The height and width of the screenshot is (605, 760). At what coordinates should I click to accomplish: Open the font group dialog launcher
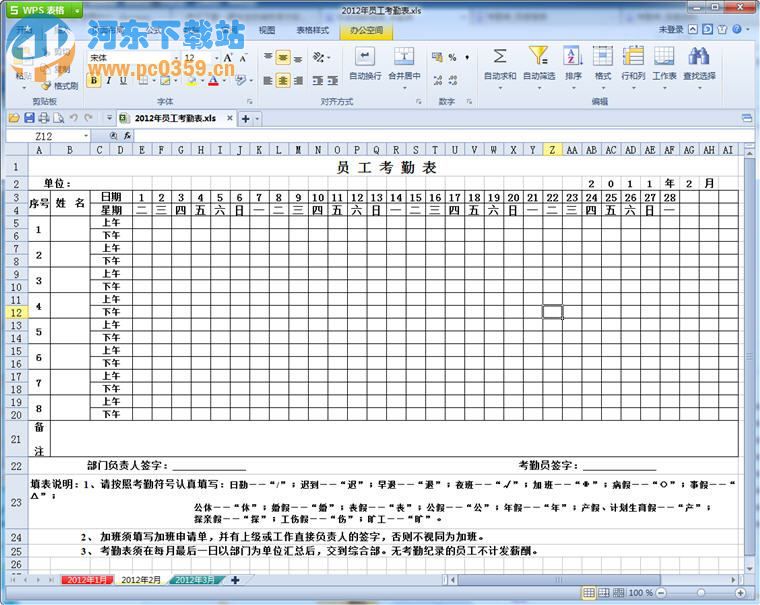250,101
